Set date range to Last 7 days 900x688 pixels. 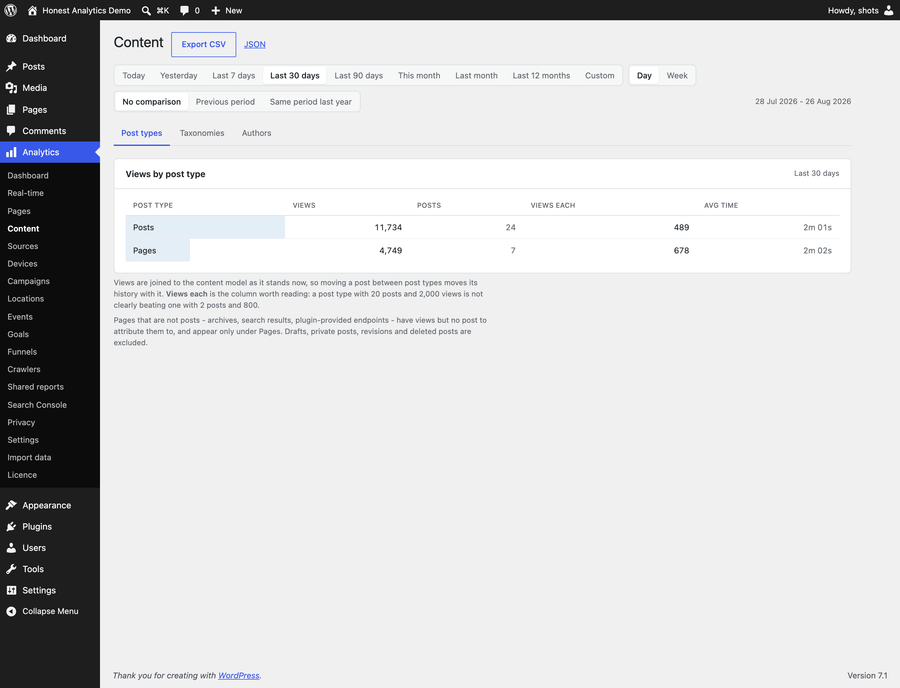click(234, 75)
